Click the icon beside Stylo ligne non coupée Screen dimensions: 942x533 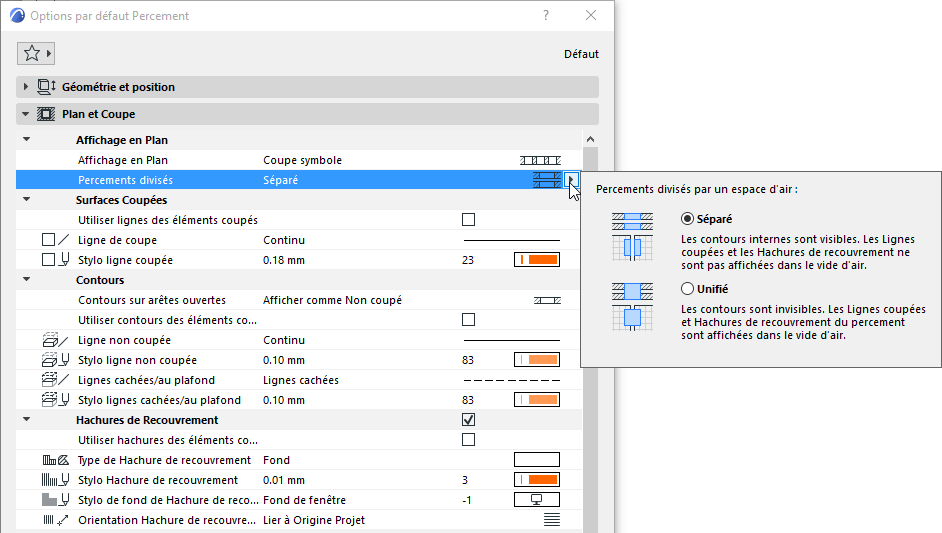click(55, 360)
